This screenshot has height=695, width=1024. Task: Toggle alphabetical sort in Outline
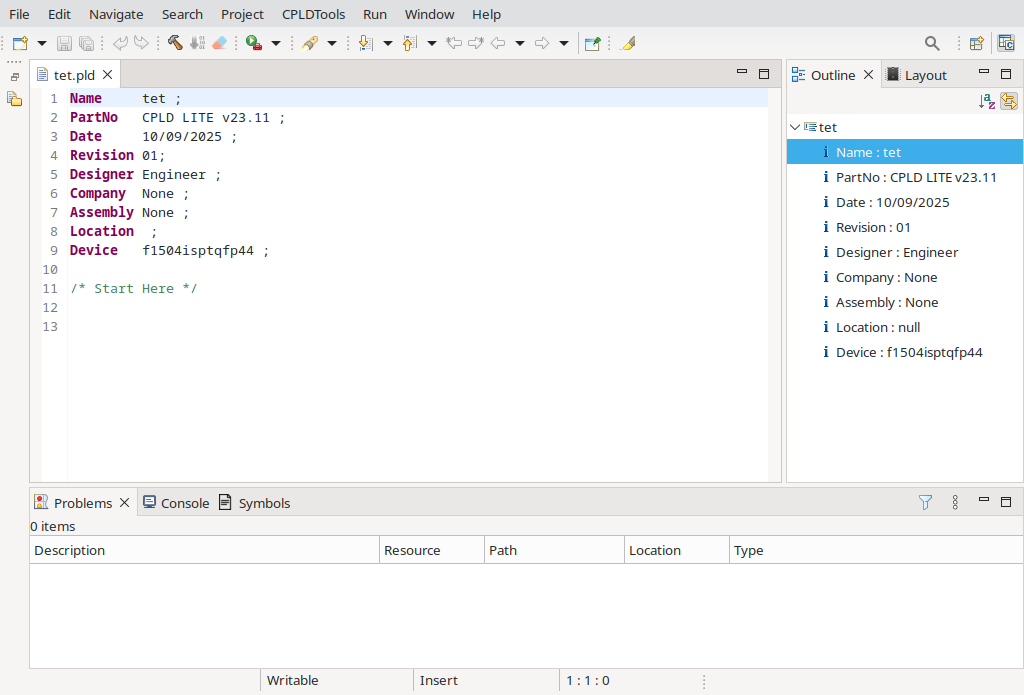coord(987,101)
